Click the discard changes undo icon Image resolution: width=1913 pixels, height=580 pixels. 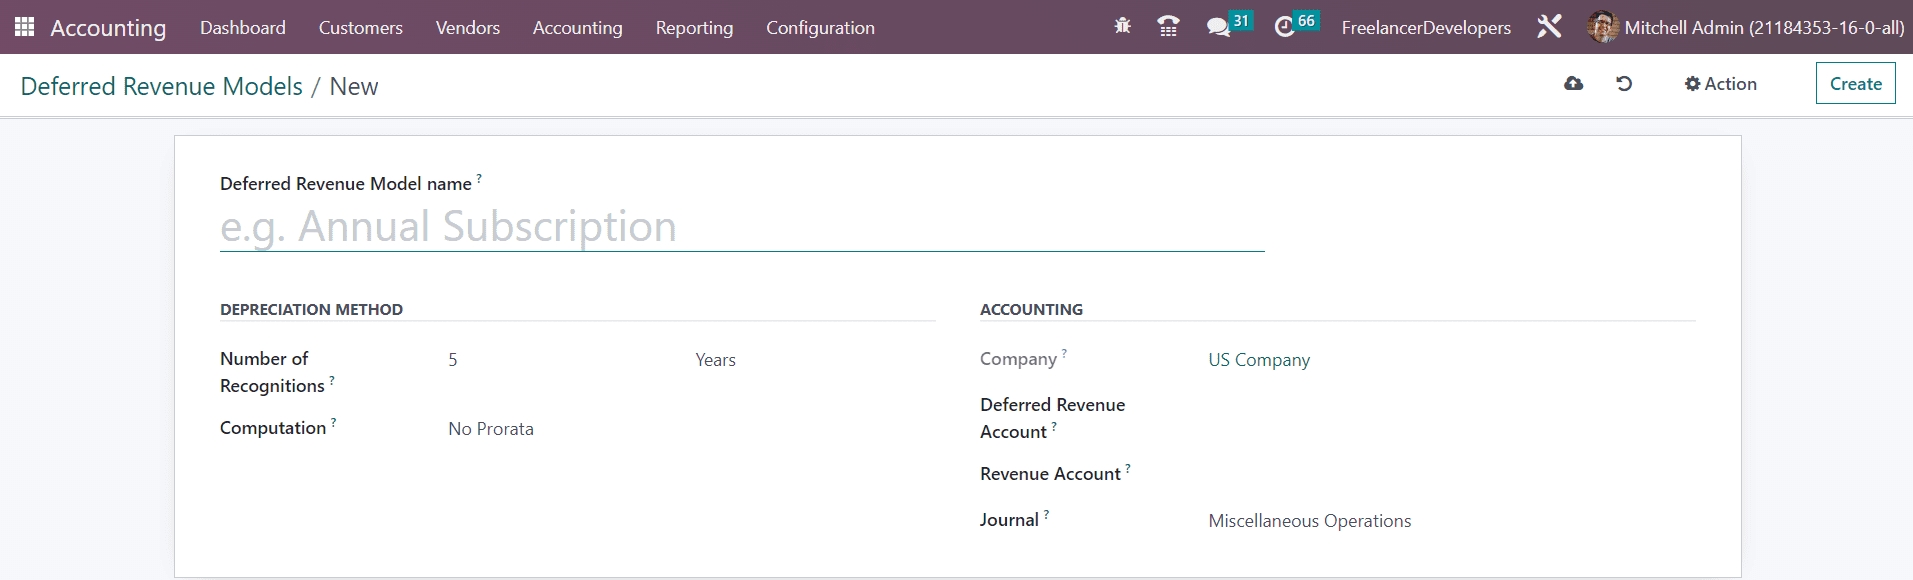coord(1624,84)
